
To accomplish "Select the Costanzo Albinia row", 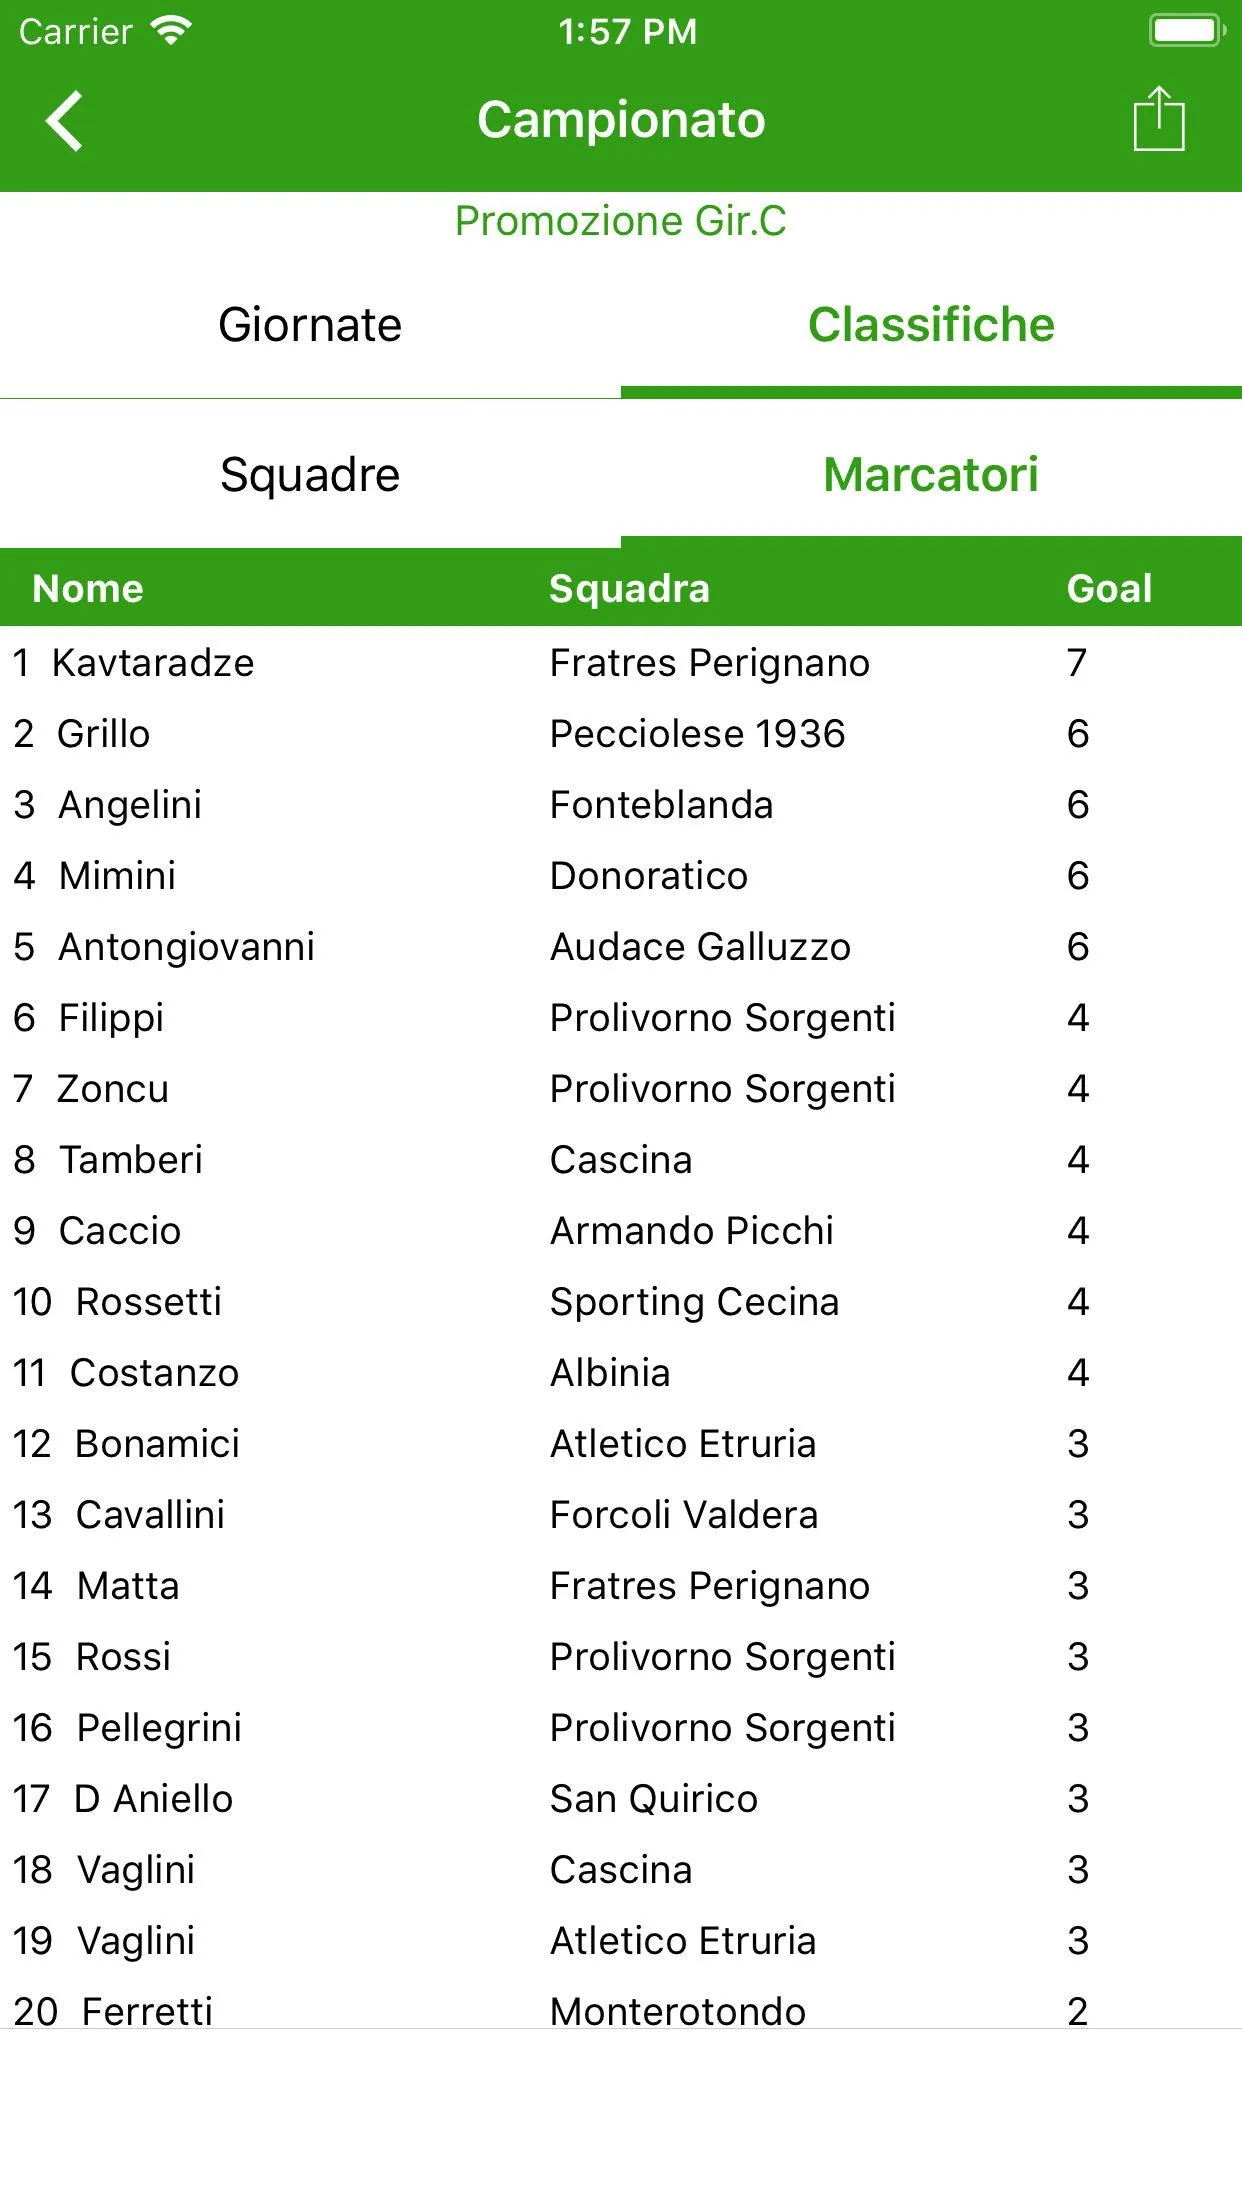I will pyautogui.click(x=621, y=1373).
